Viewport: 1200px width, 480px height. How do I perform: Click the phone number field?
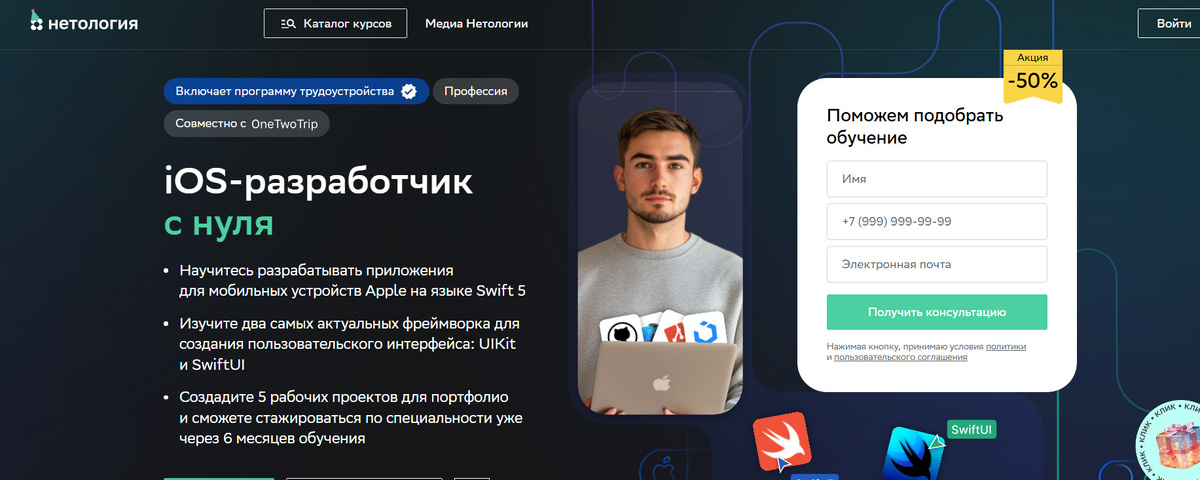click(937, 221)
